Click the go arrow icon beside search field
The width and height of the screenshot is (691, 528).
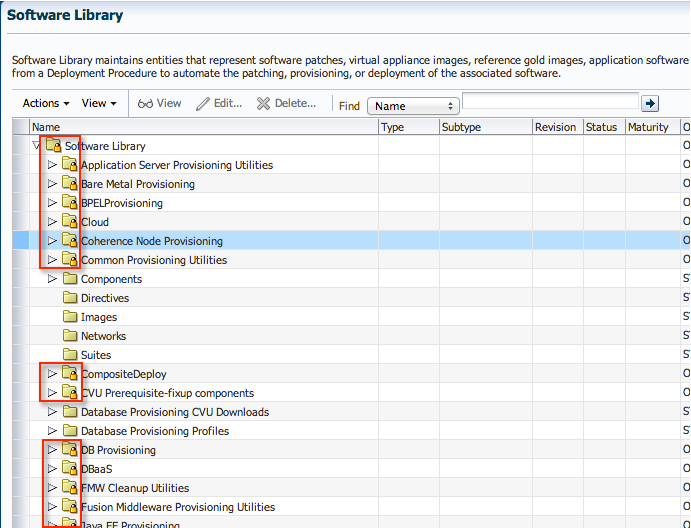tap(650, 104)
